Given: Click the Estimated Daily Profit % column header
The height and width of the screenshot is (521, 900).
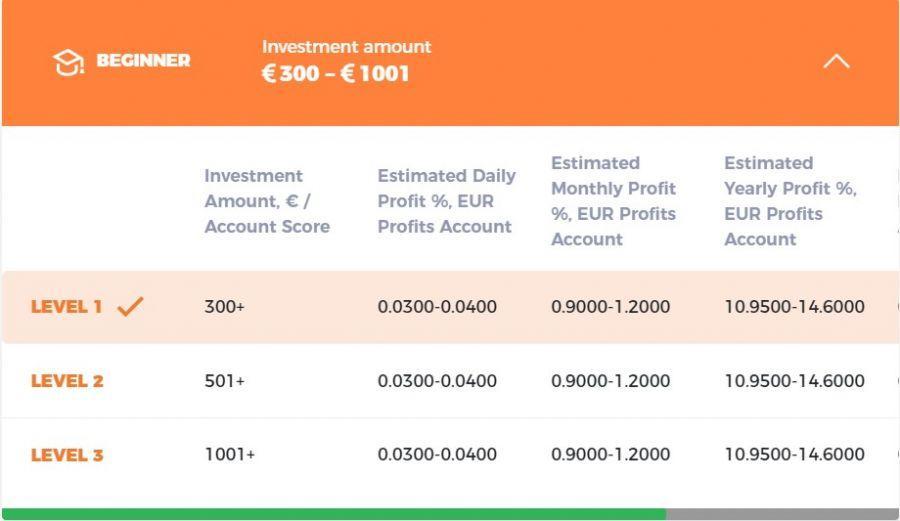Looking at the screenshot, I should [x=446, y=201].
